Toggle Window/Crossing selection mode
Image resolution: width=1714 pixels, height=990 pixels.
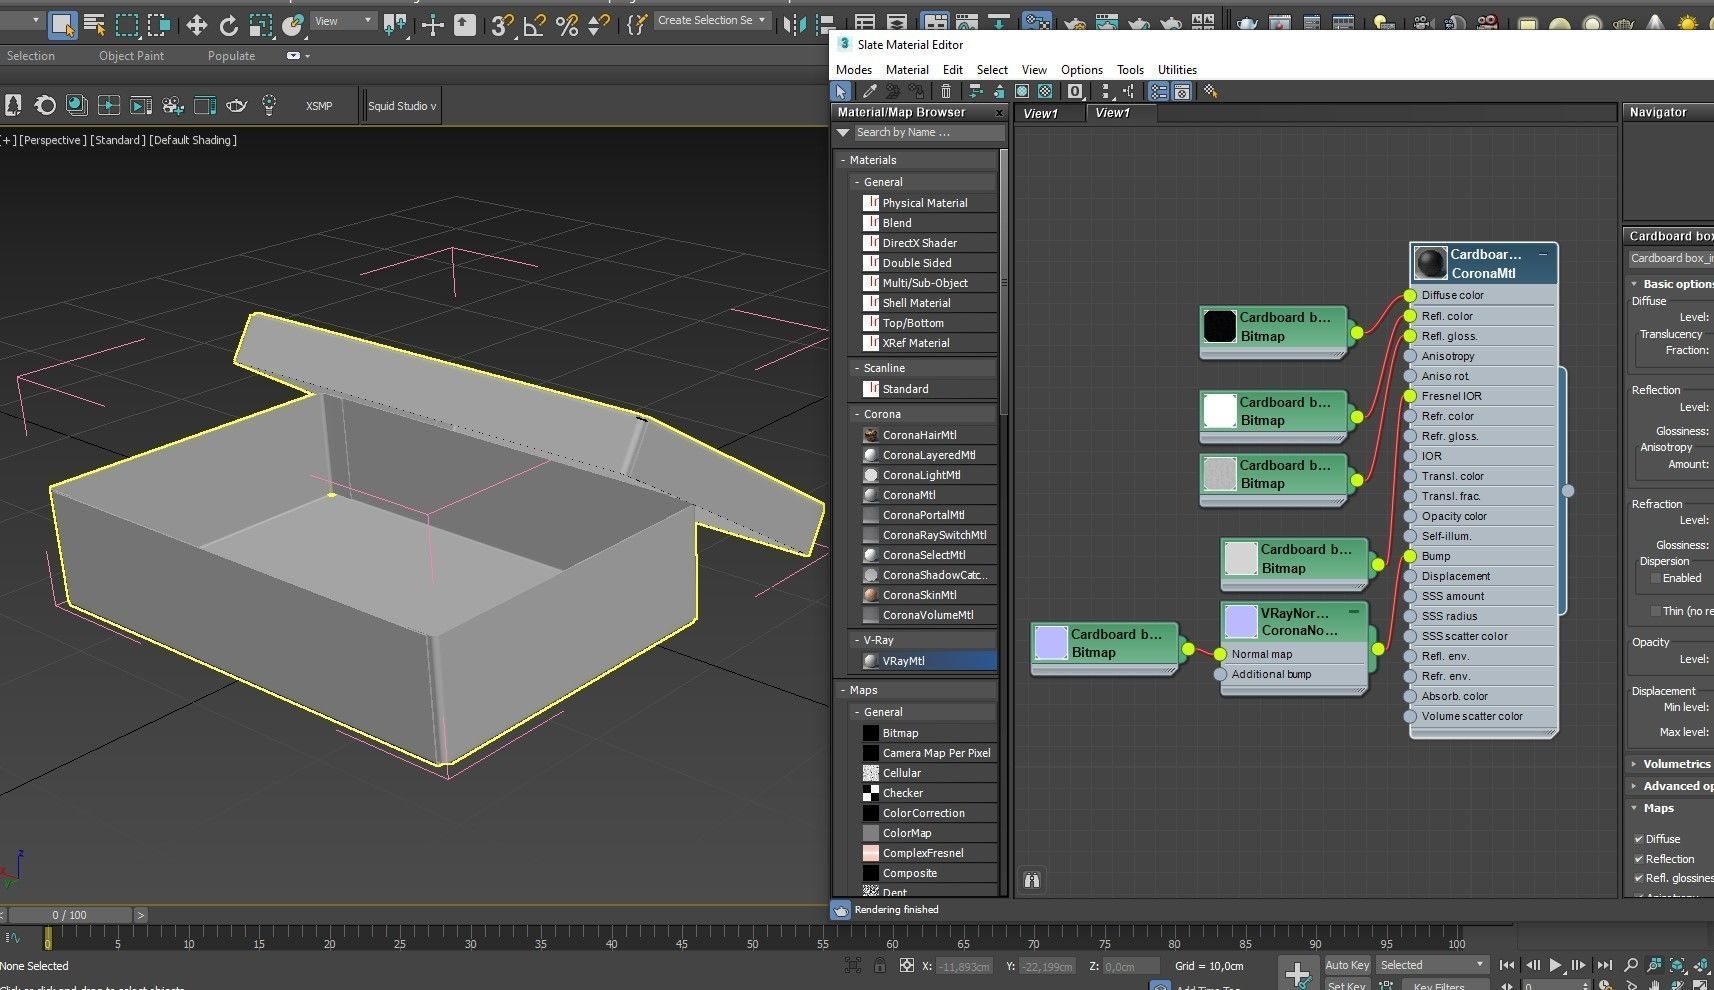pyautogui.click(x=159, y=25)
